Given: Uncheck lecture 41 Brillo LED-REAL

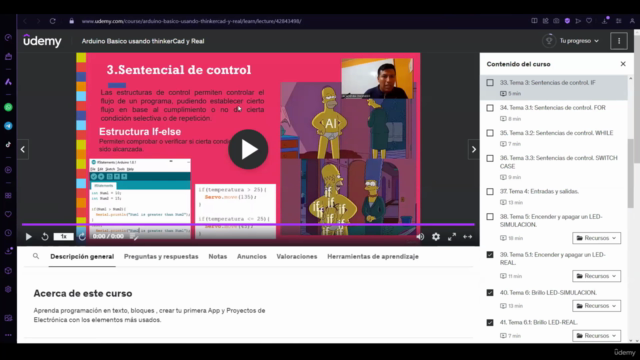Looking at the screenshot, I should point(490,322).
